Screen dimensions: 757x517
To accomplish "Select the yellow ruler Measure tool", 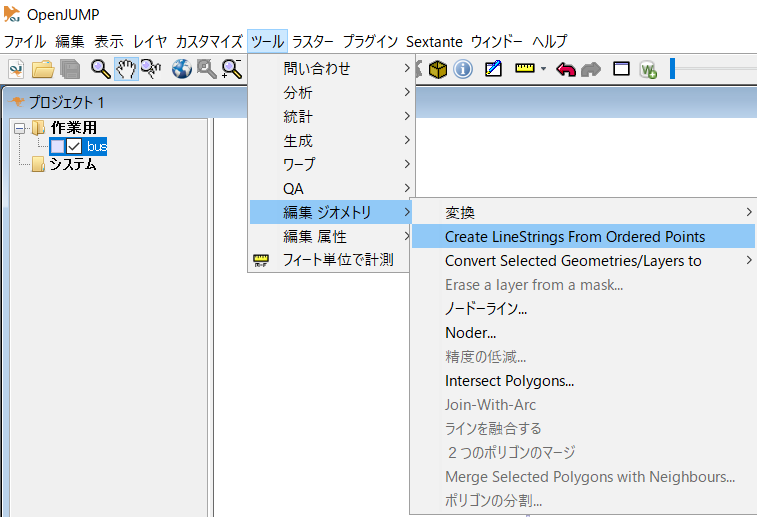I will 525,69.
